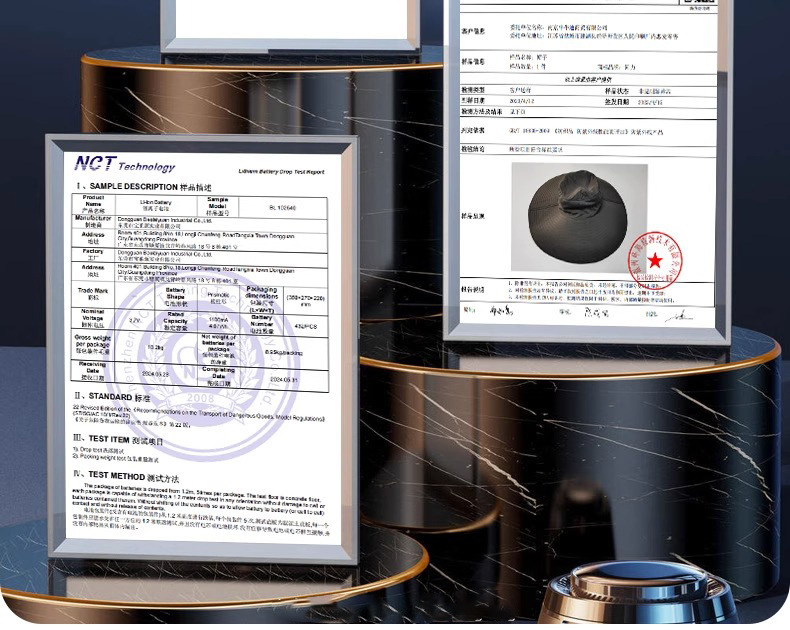Click the SAMPLE DESCRIPTION section heading
The image size is (790, 630).
tap(141, 187)
